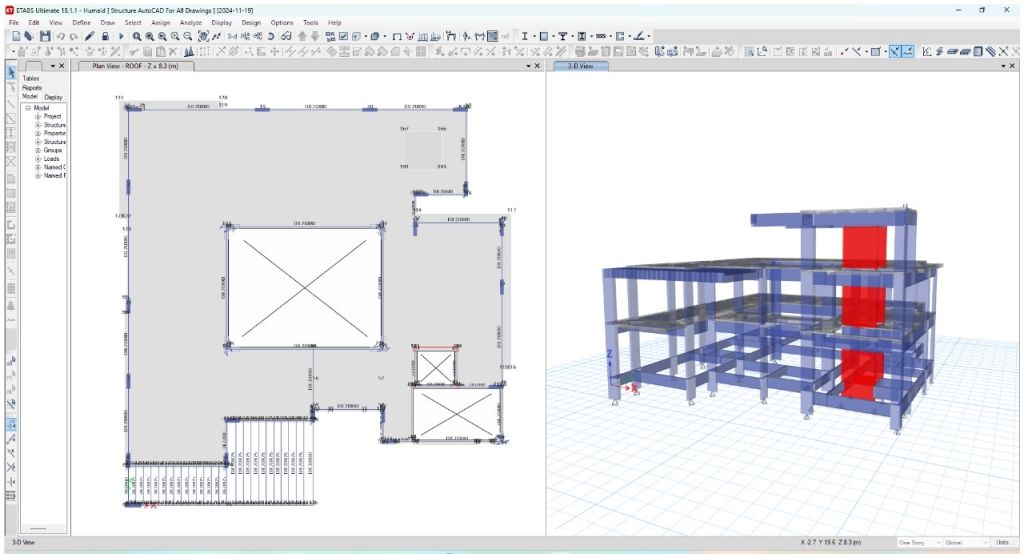Click the Run Analysis play icon
Screen dimensions: 1024x554
(x=121, y=36)
